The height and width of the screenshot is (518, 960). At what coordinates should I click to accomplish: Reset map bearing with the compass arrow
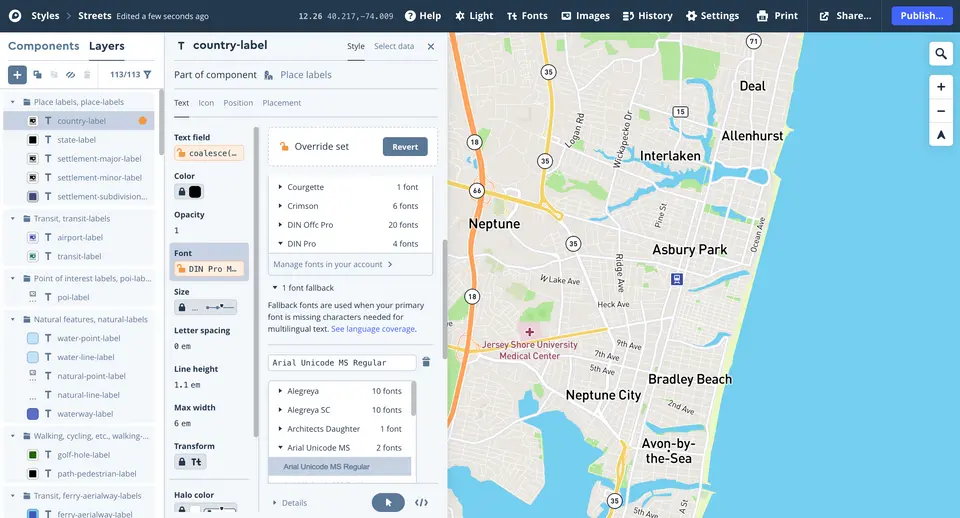(941, 135)
